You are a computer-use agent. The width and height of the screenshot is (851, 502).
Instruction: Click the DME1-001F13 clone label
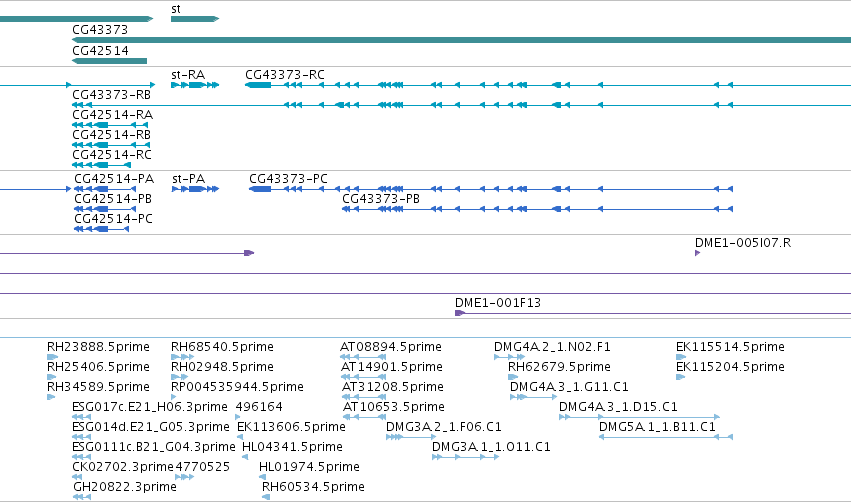498,303
